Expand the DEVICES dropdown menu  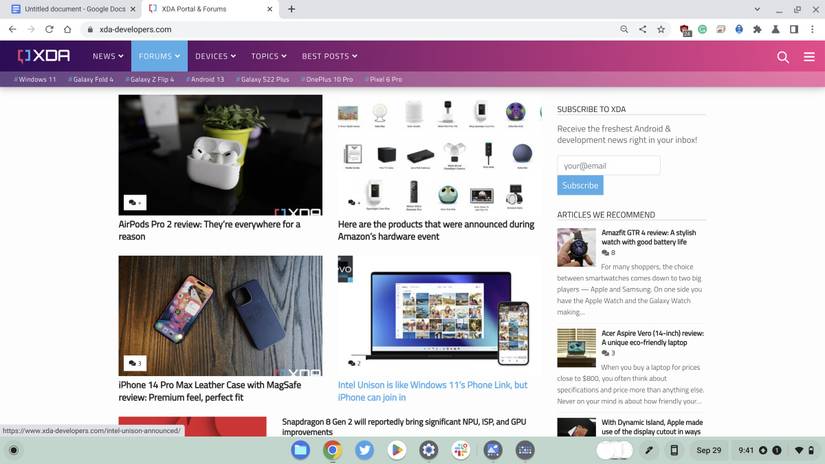pyautogui.click(x=216, y=56)
